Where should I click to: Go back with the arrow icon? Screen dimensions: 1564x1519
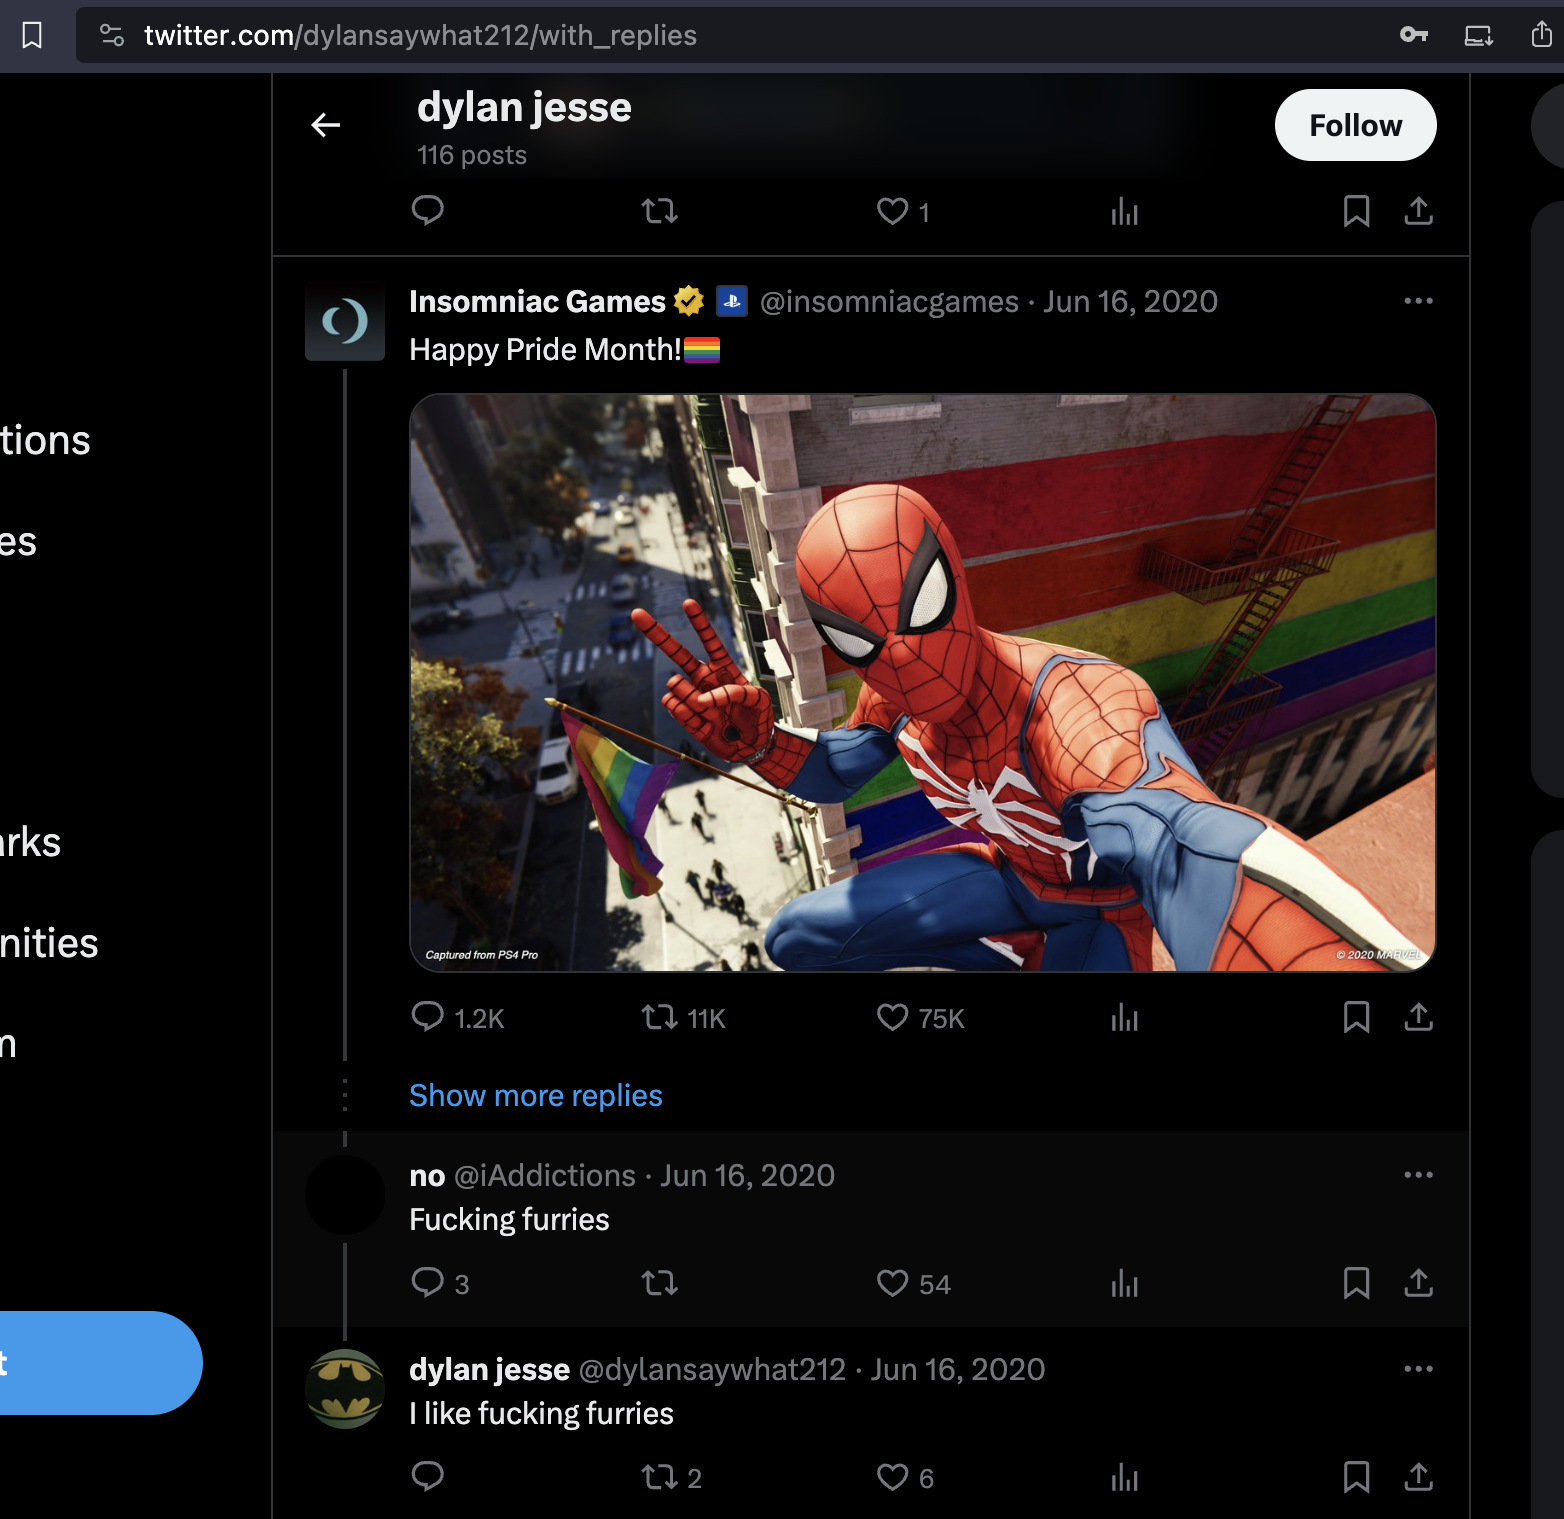click(x=326, y=125)
